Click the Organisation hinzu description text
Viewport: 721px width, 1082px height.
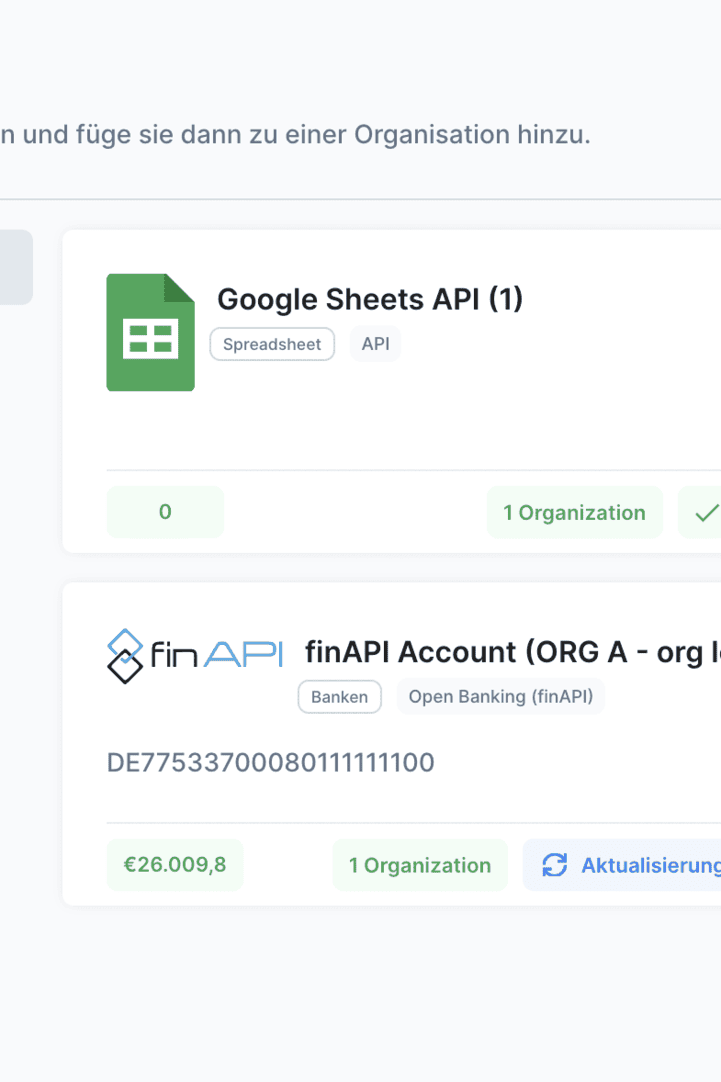[300, 135]
